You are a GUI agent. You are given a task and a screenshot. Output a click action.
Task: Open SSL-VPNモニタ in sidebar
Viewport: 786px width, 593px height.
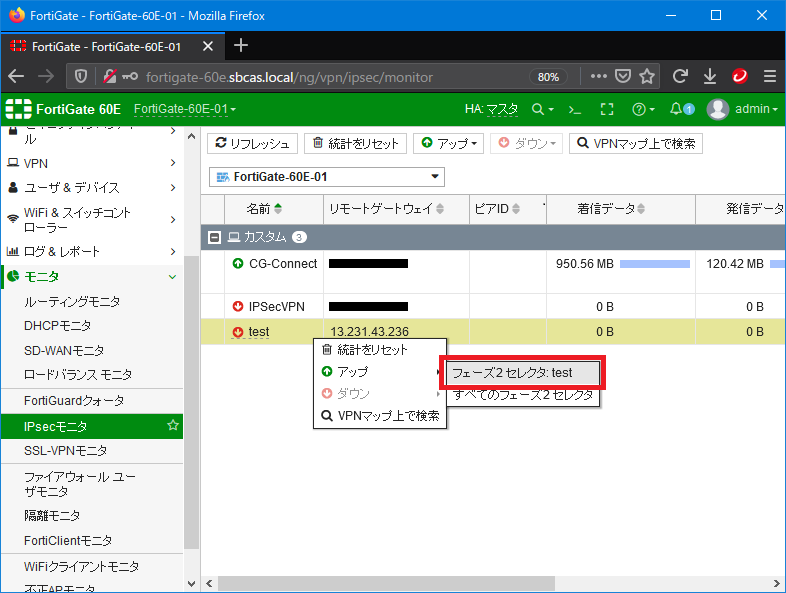tap(66, 451)
